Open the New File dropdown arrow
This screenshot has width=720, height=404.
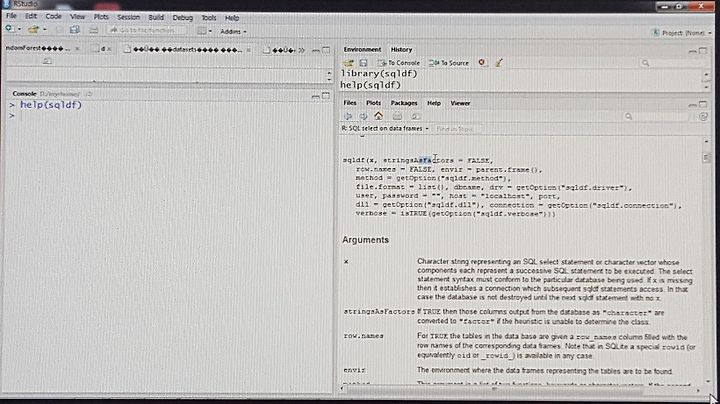pyautogui.click(x=20, y=29)
